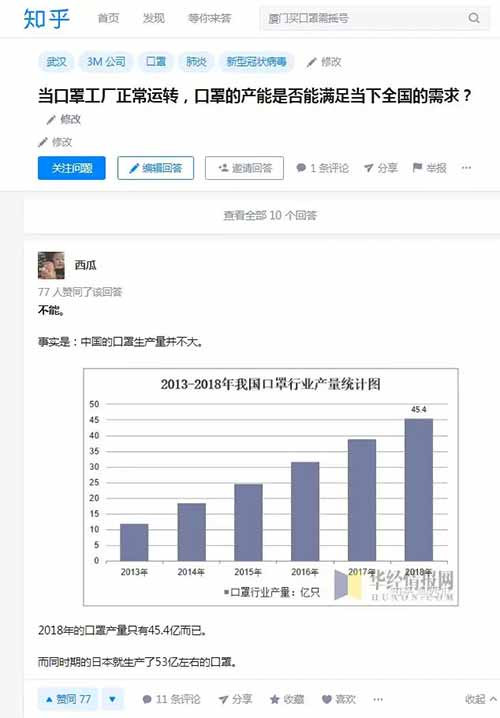Enlarge the 2013-2018 mask output chart image
The height and width of the screenshot is (718, 500).
click(271, 487)
